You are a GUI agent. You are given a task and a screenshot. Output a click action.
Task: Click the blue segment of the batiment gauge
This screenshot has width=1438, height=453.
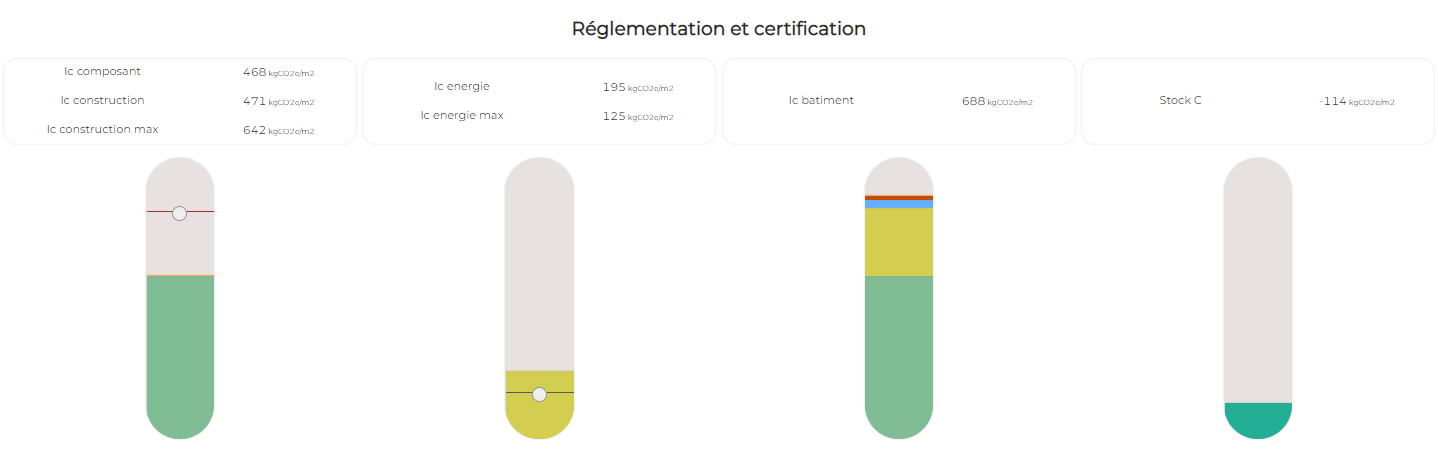(898, 204)
